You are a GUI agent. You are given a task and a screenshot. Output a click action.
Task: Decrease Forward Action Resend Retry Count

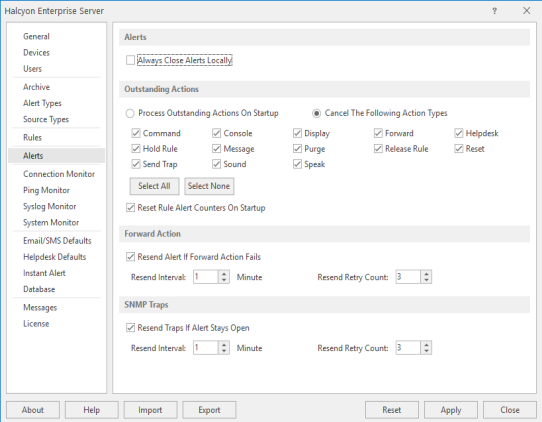pos(426,280)
